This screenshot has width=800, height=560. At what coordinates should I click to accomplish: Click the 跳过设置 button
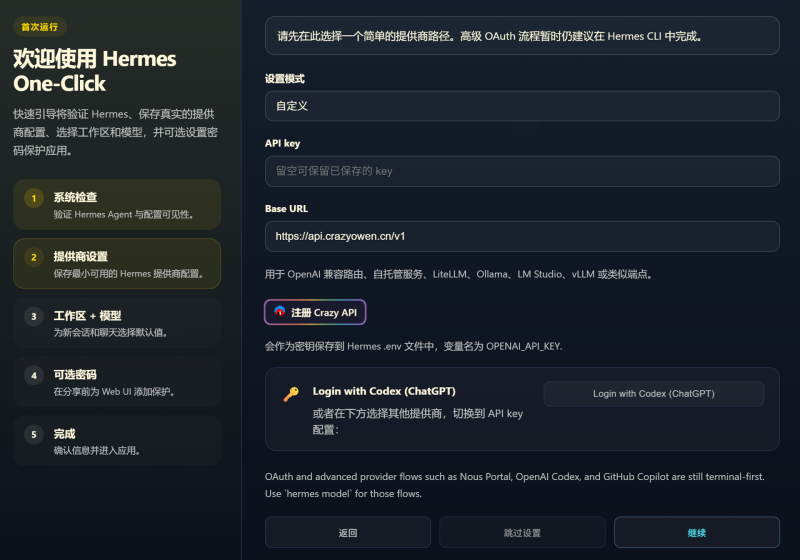(x=522, y=532)
